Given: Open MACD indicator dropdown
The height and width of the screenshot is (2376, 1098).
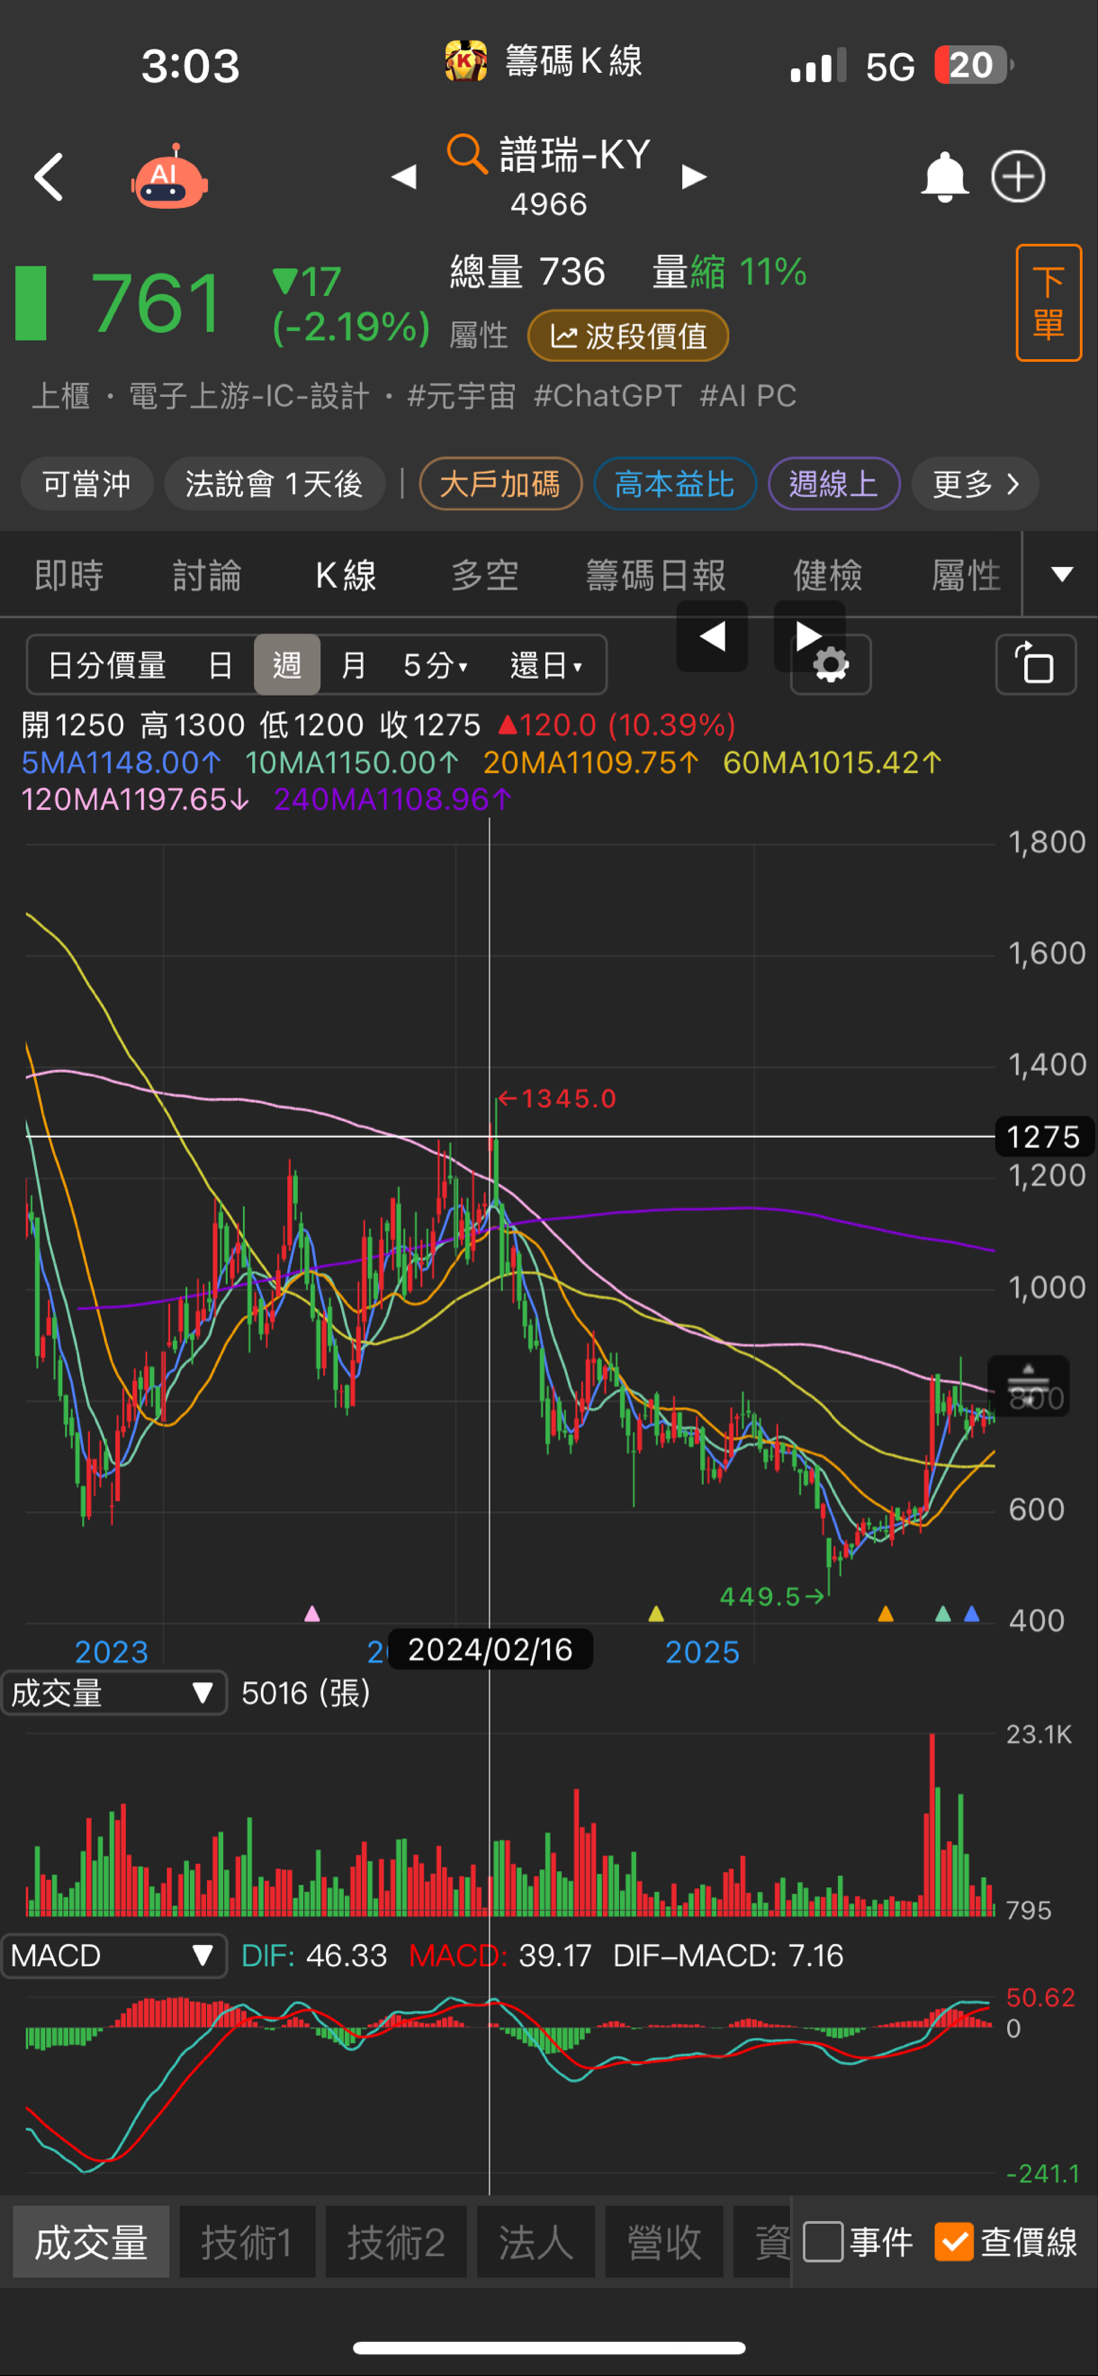Looking at the screenshot, I should pos(114,1955).
